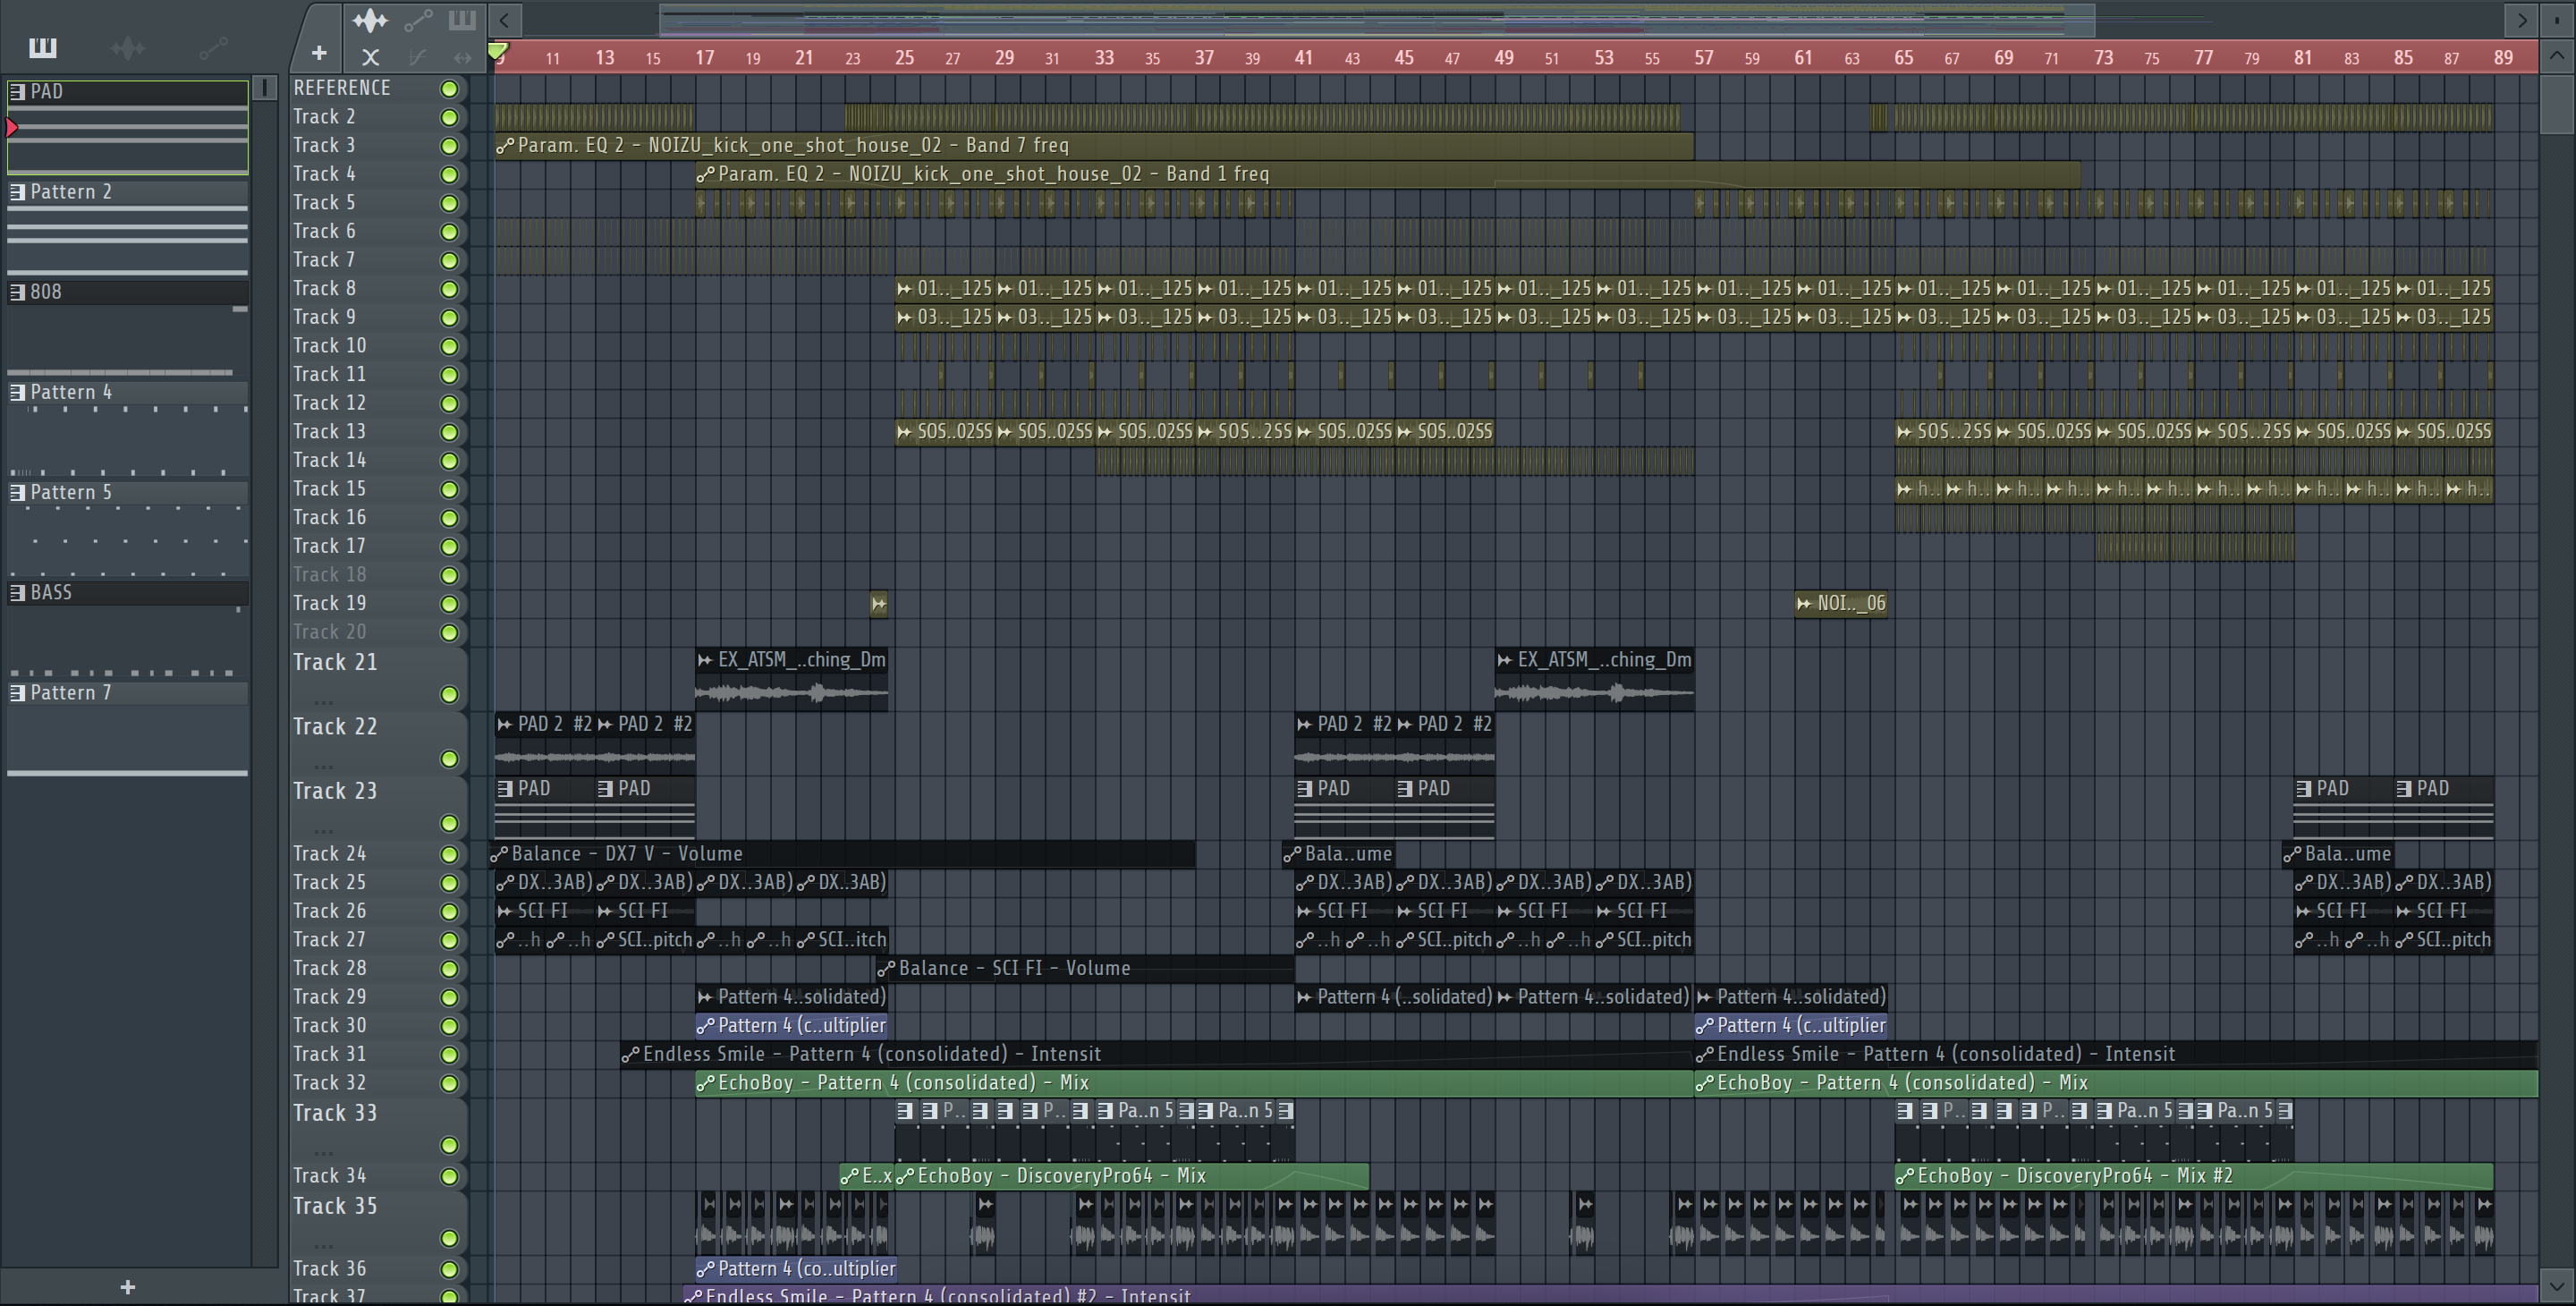2576x1306 pixels.
Task: Click the add track plus button
Action: click(319, 53)
